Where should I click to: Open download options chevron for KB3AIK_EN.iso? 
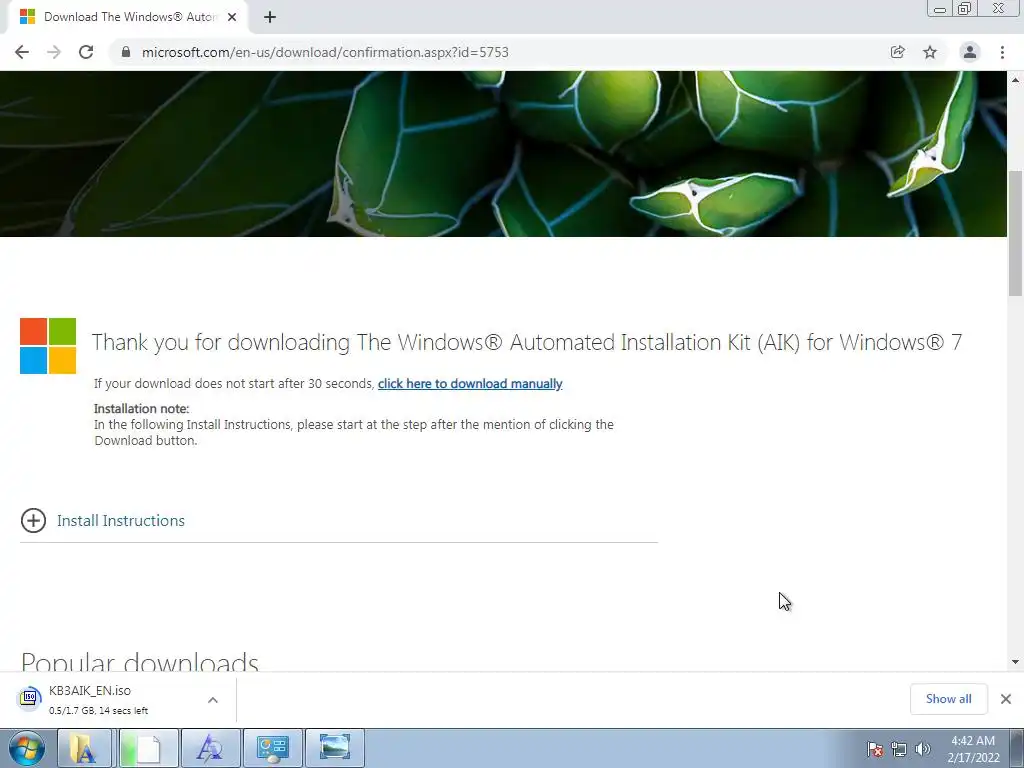(213, 700)
